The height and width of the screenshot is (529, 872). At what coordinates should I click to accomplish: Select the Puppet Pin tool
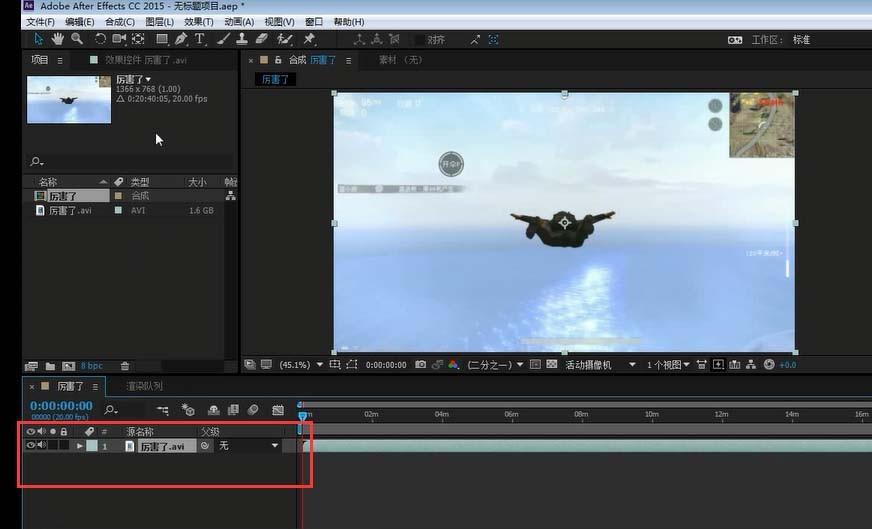pos(309,39)
